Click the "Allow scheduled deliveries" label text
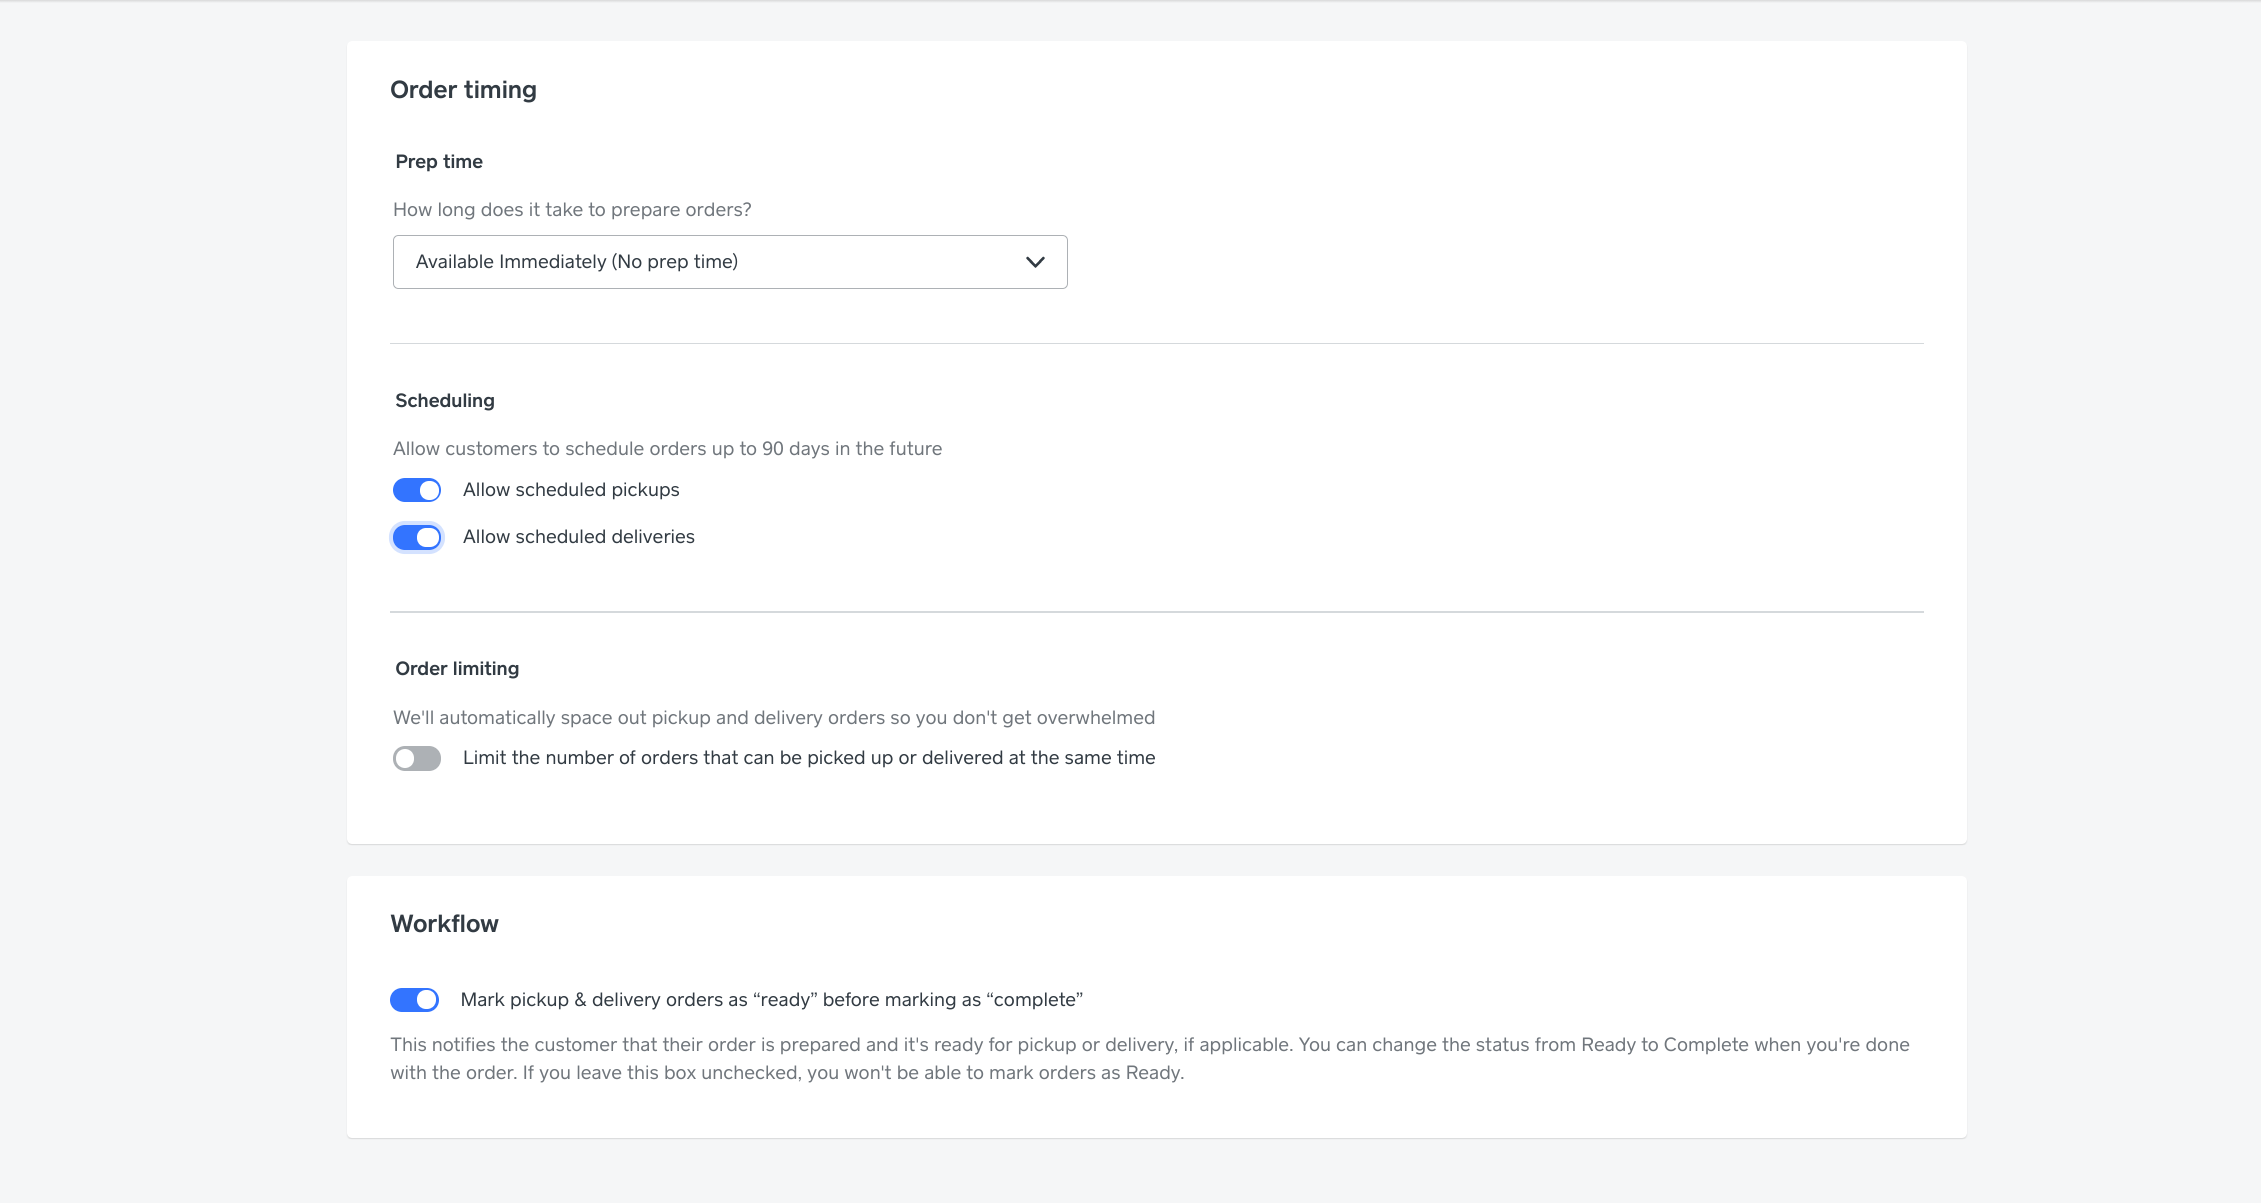Image resolution: width=2261 pixels, height=1203 pixels. point(578,537)
